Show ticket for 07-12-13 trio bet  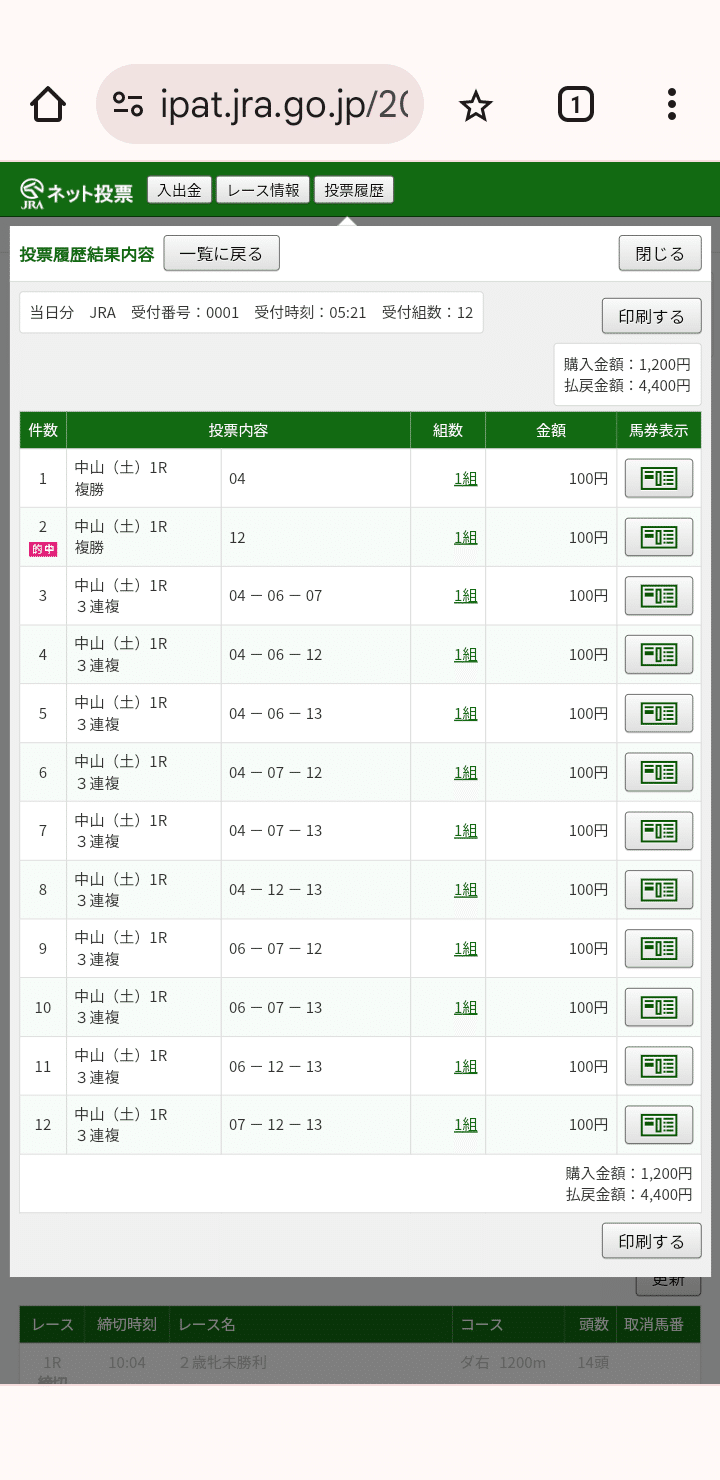658,1125
